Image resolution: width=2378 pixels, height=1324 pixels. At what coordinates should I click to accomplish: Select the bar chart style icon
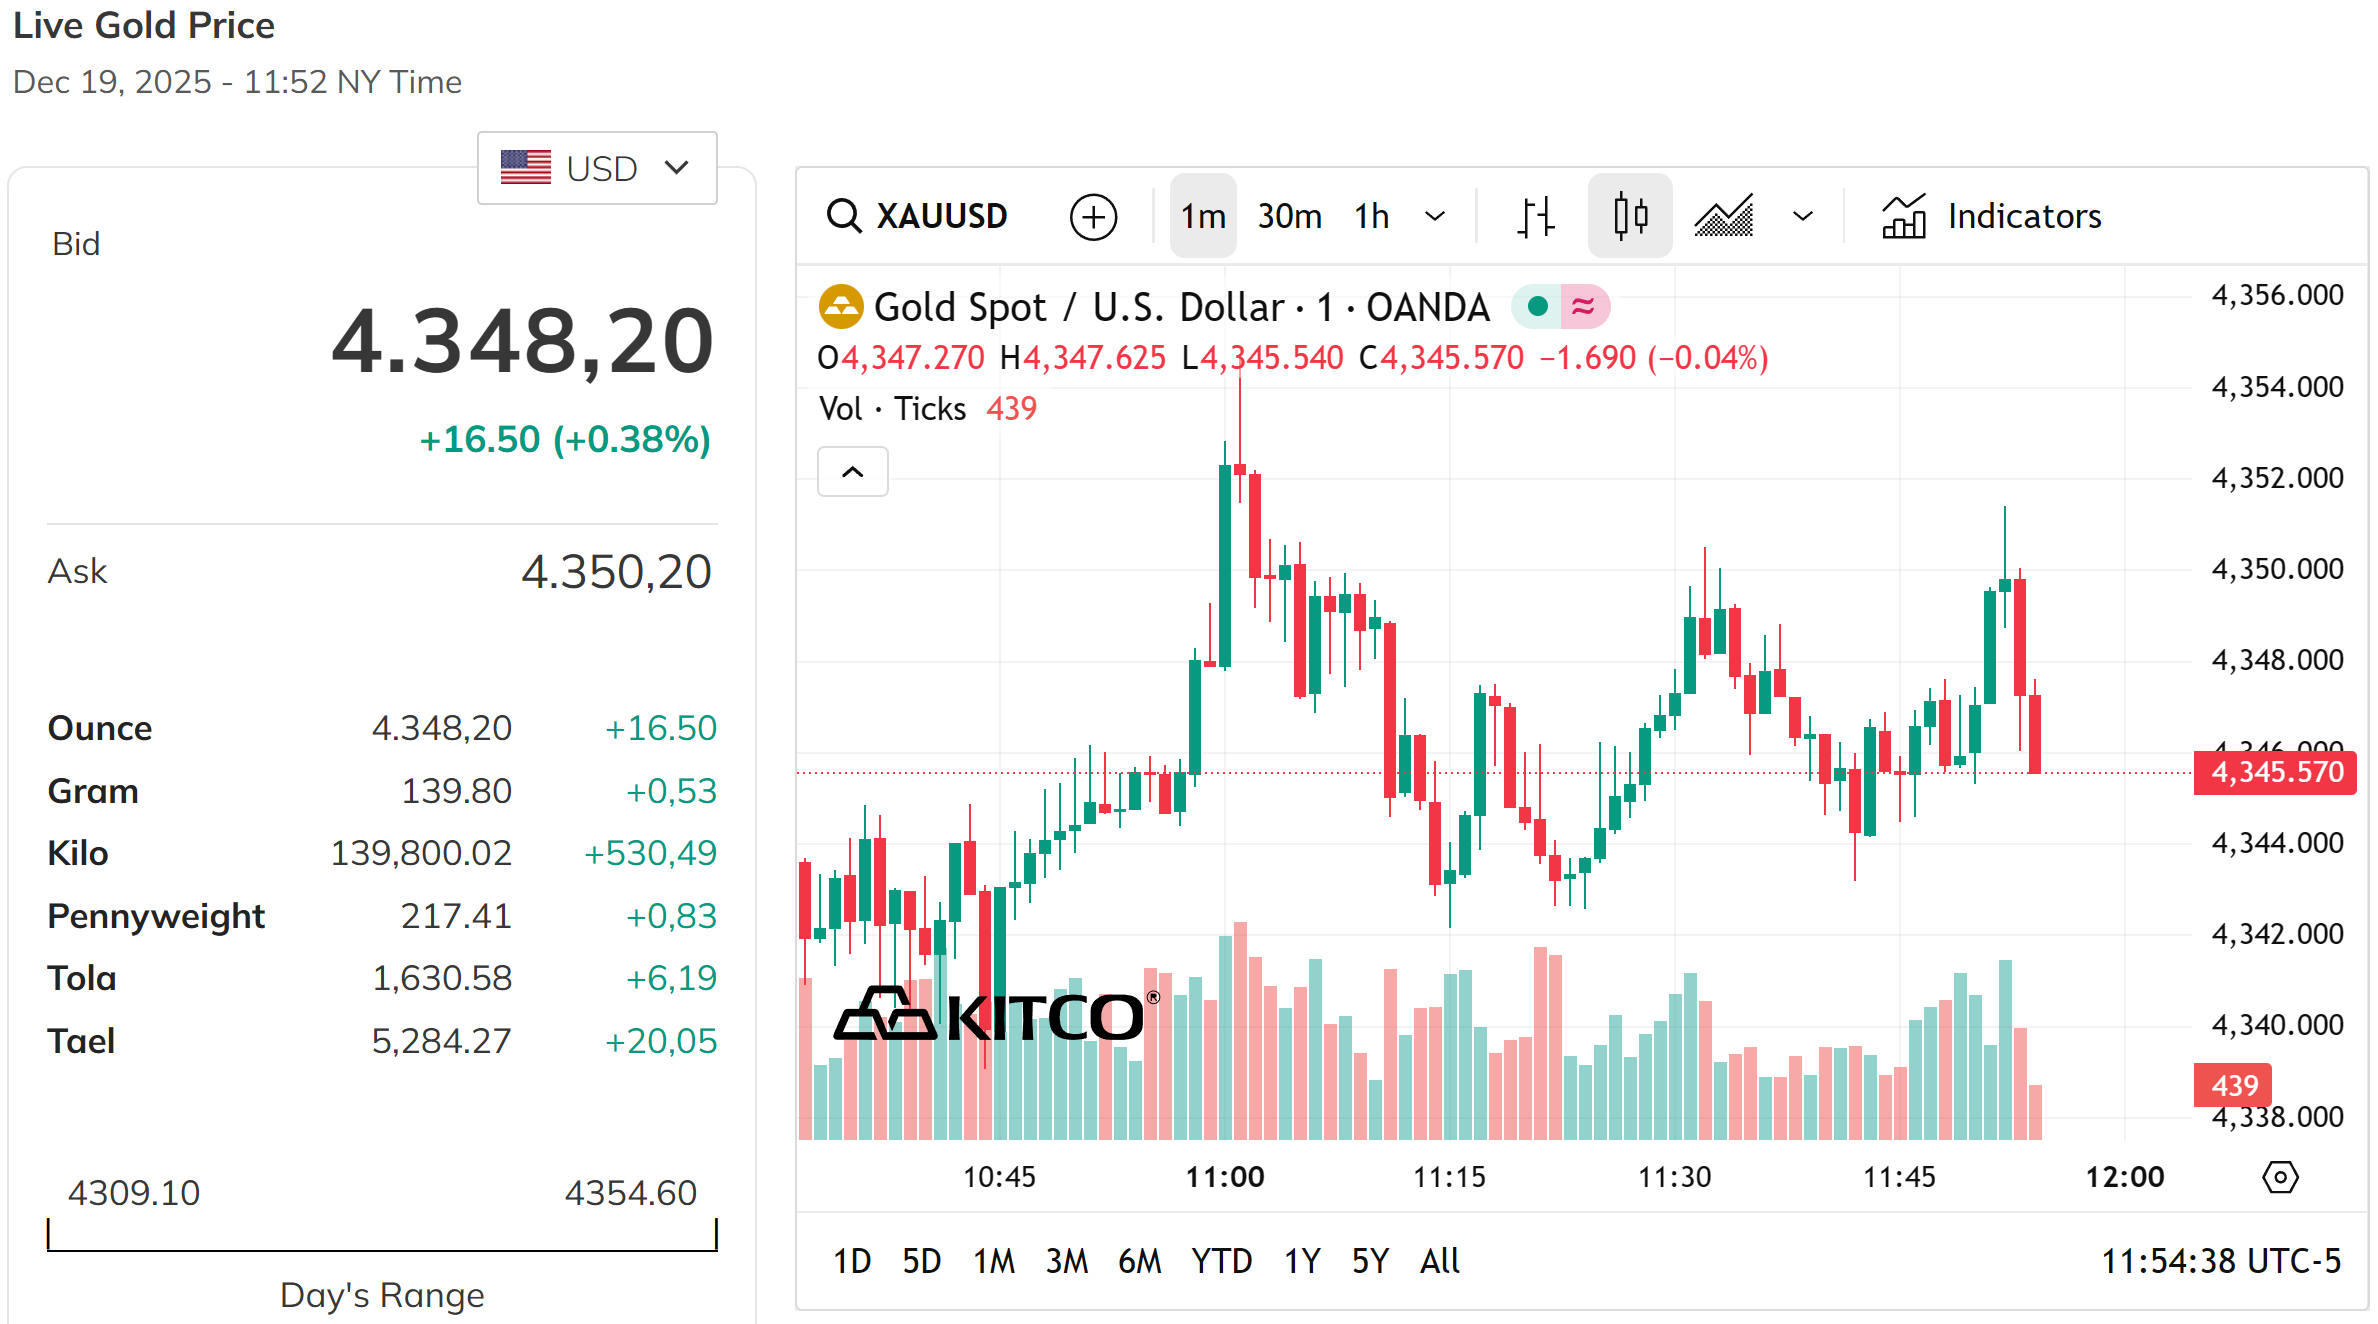[1536, 216]
